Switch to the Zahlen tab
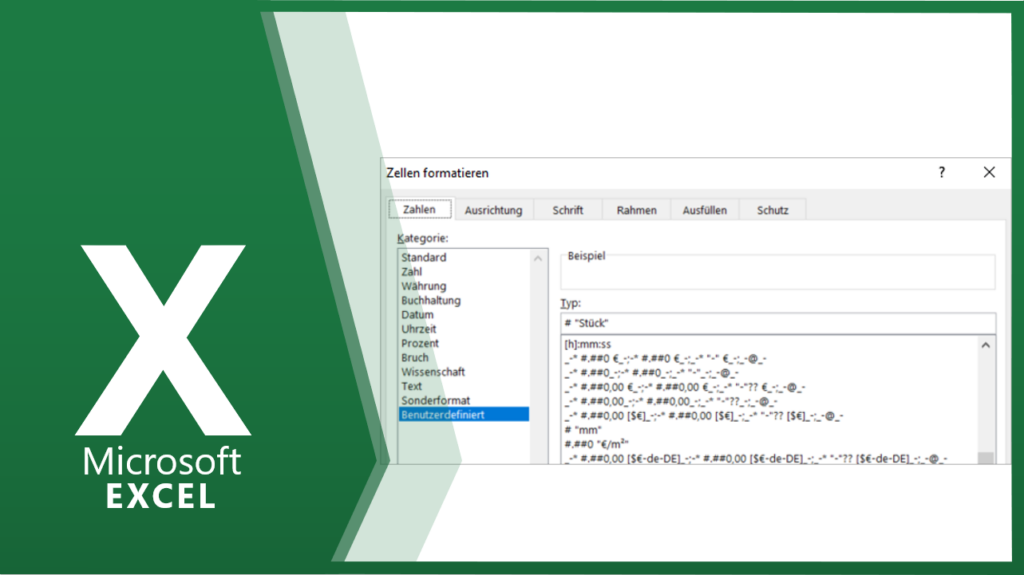This screenshot has width=1024, height=575. click(419, 210)
